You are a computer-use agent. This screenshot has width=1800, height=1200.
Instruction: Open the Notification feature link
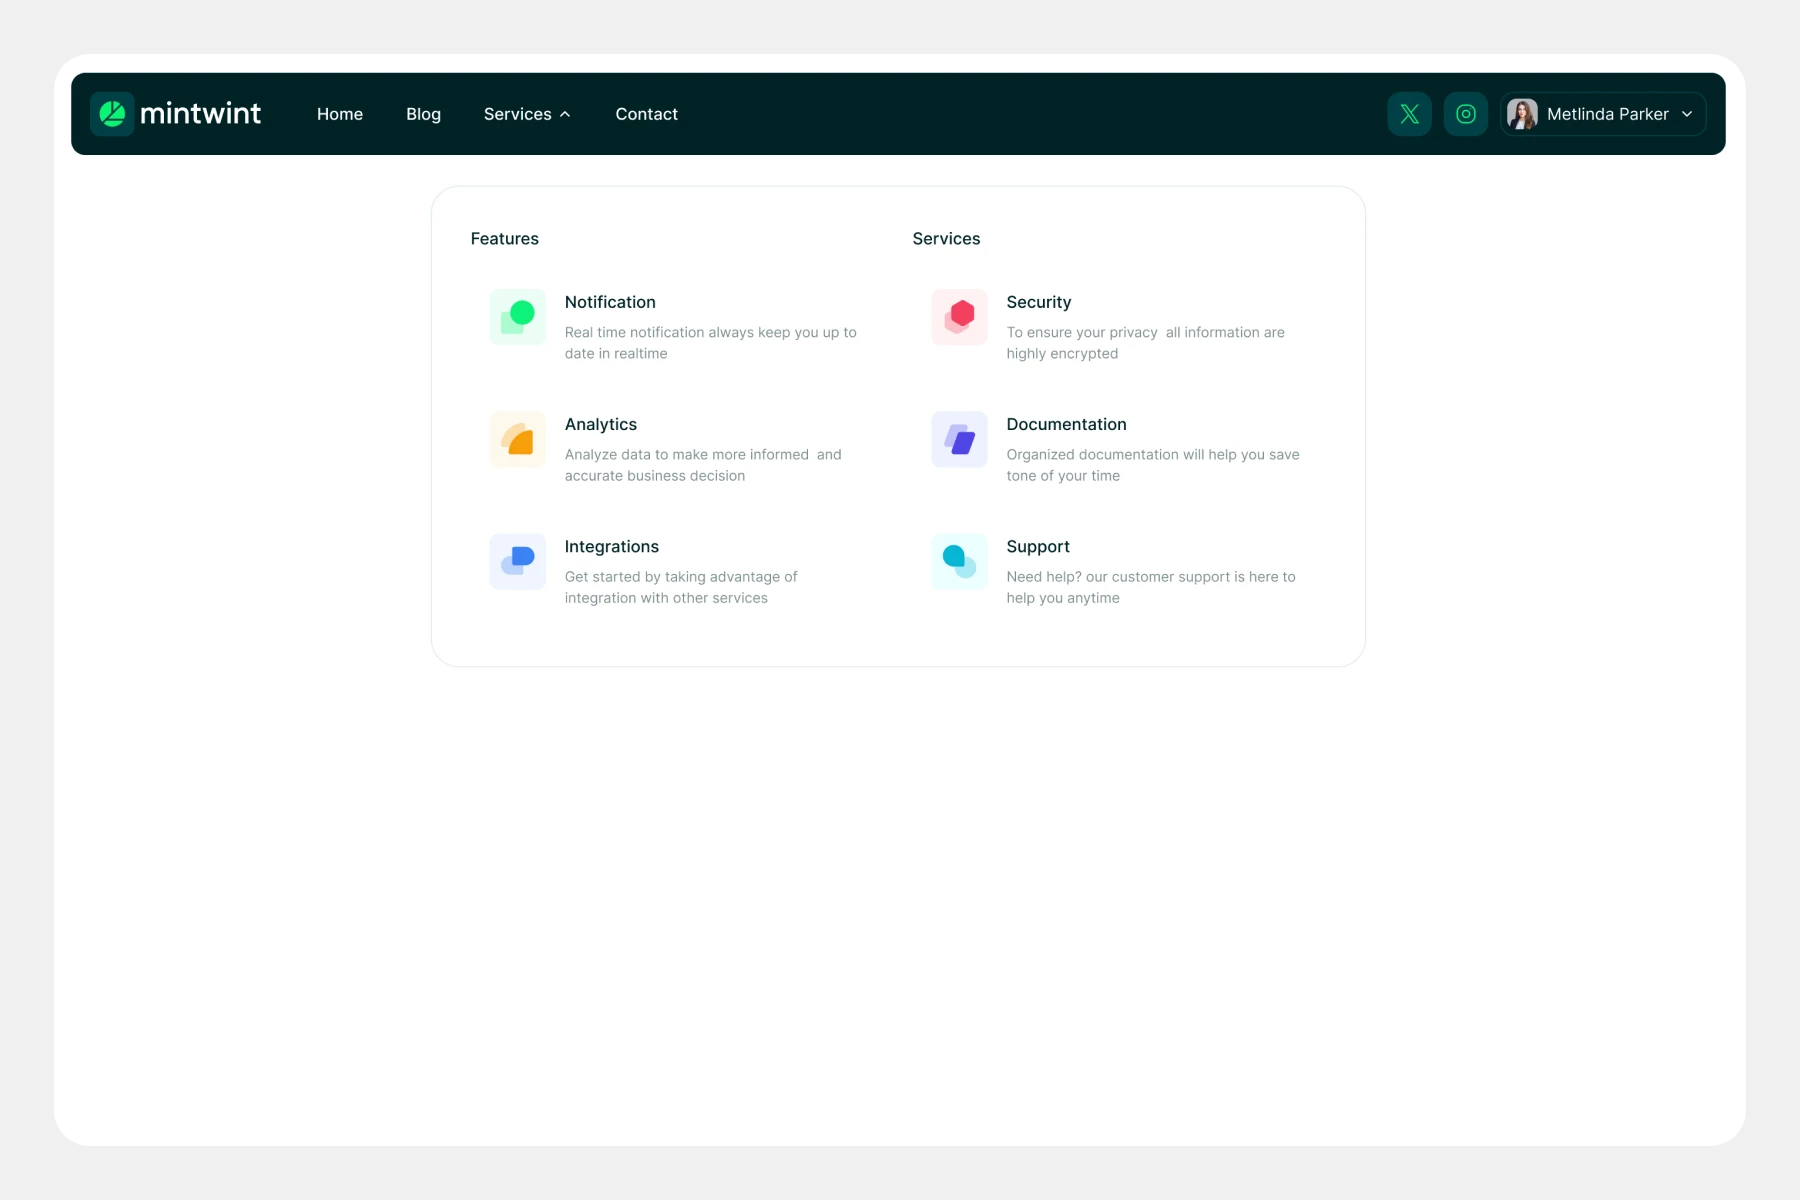coord(610,302)
